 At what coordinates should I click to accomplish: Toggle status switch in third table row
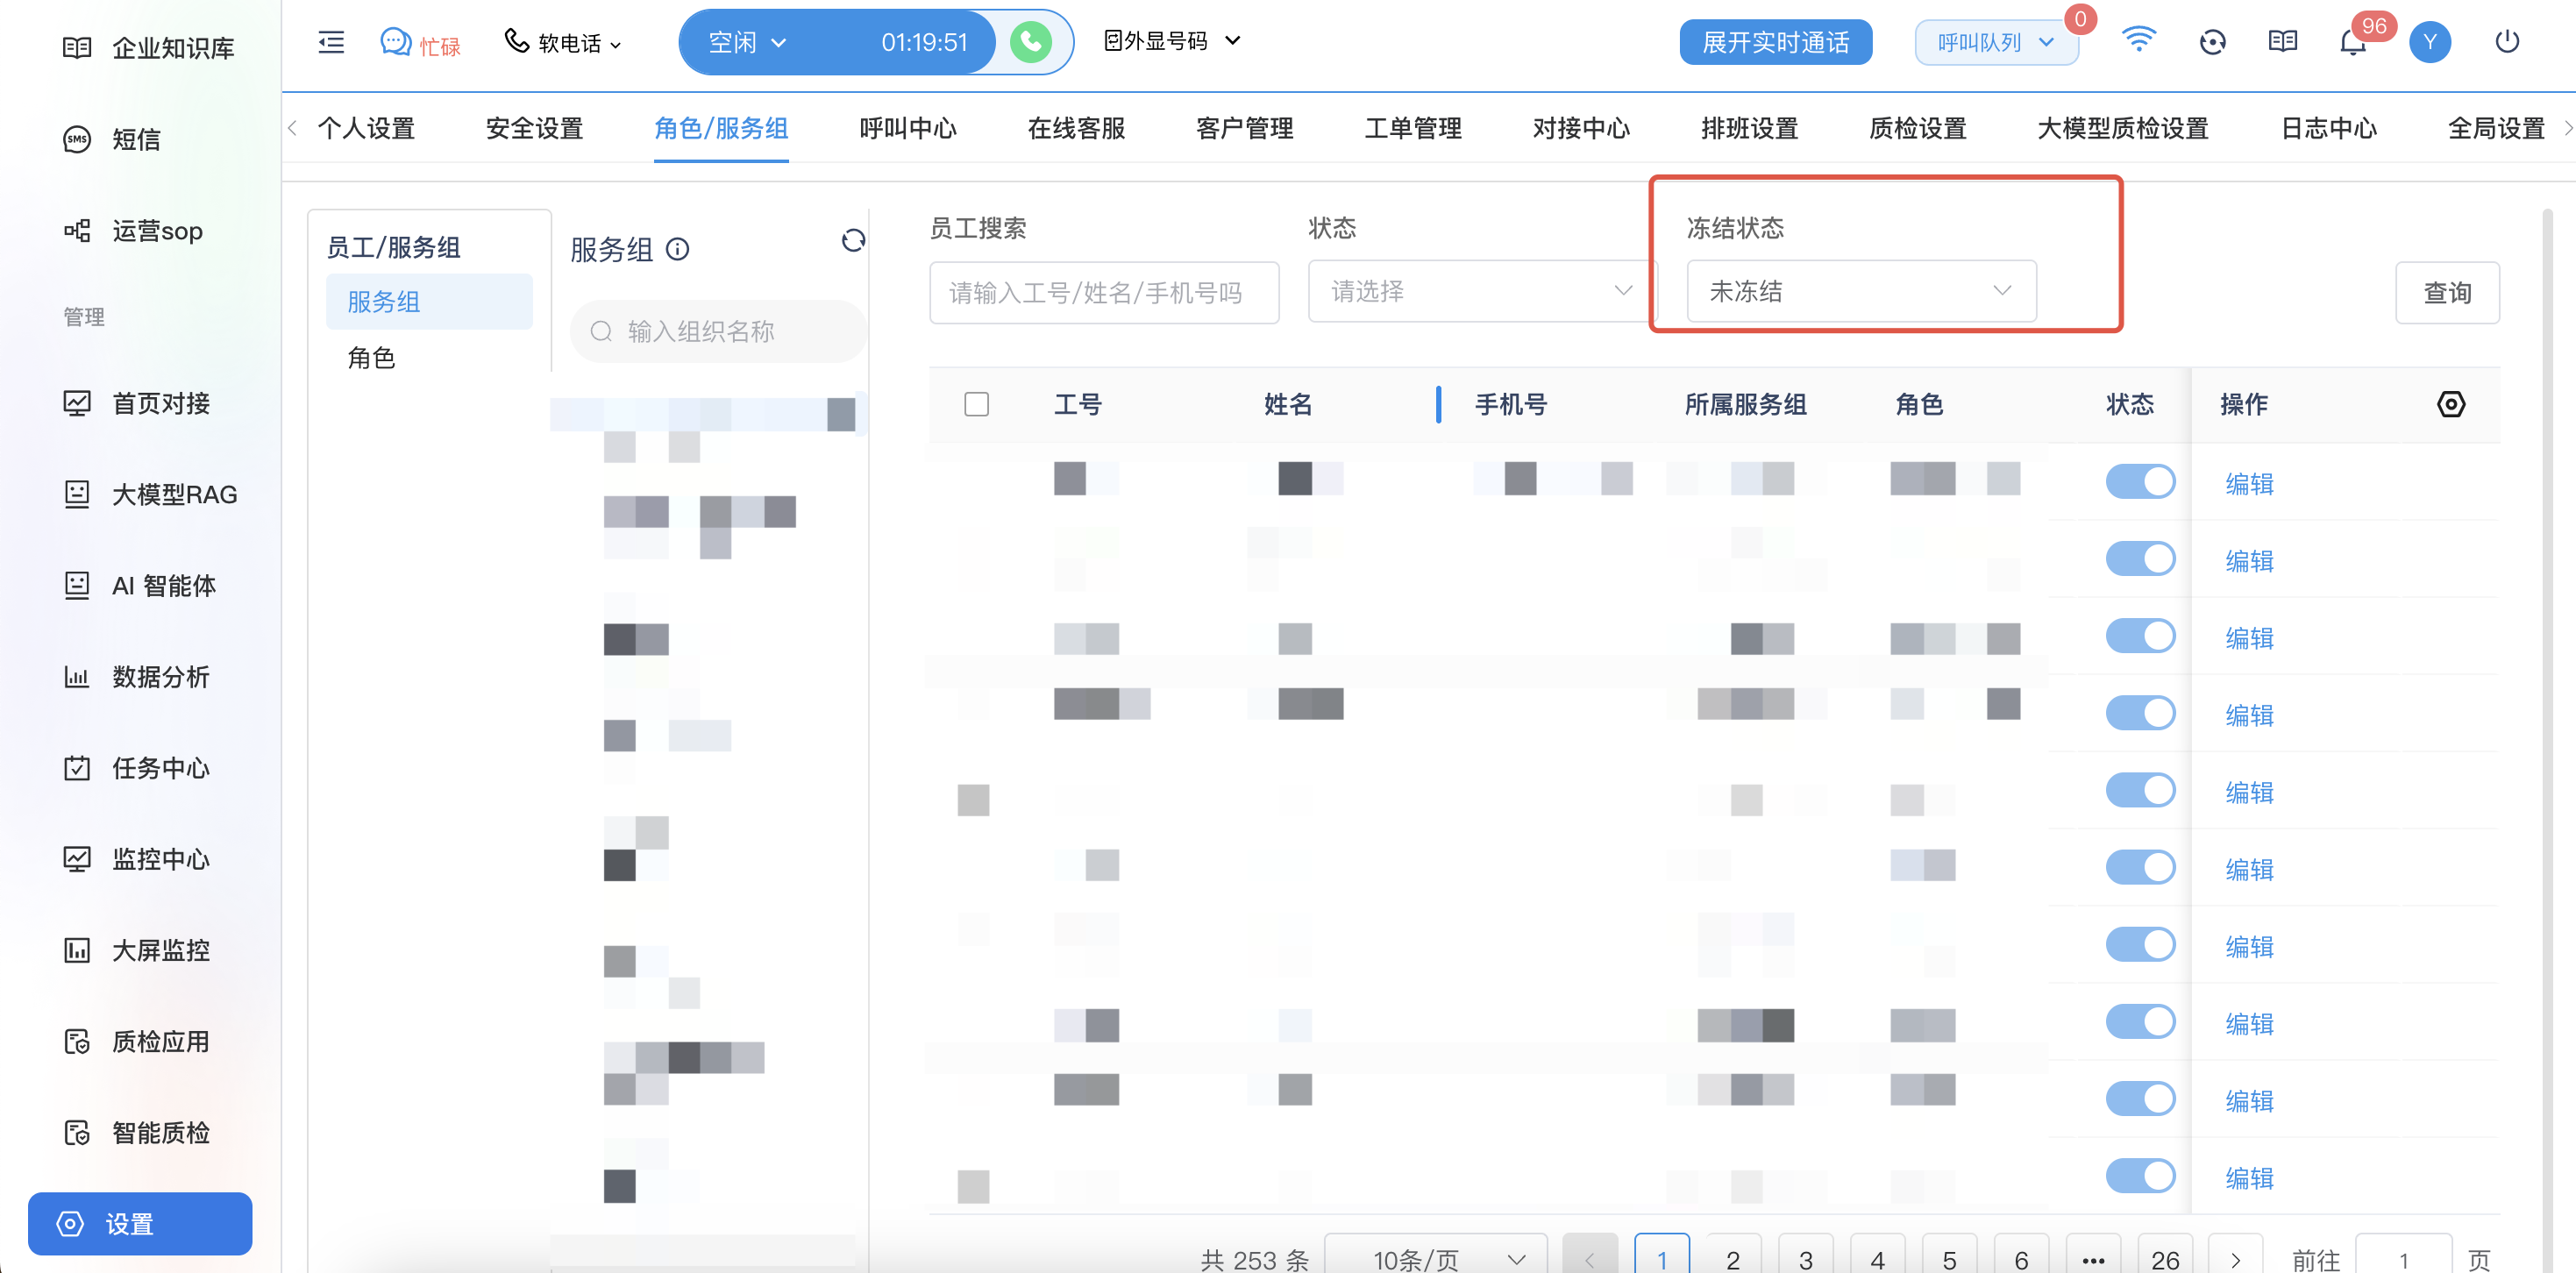pyautogui.click(x=2140, y=636)
